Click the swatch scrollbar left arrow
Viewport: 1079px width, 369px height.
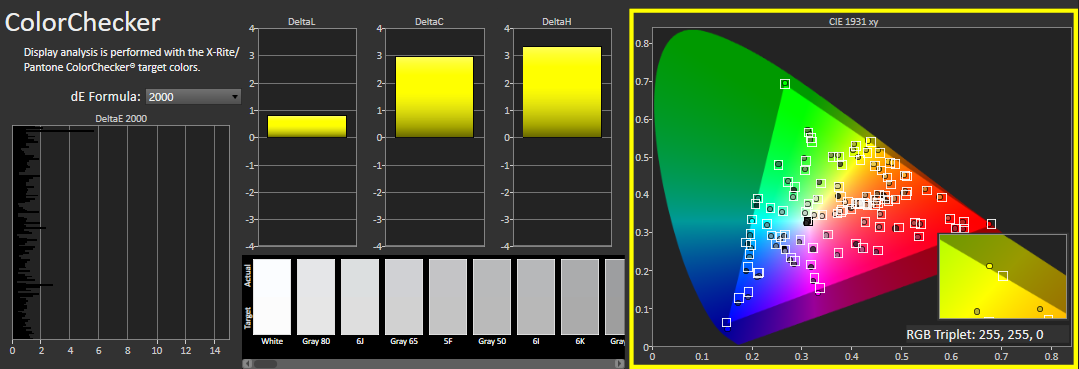(247, 363)
